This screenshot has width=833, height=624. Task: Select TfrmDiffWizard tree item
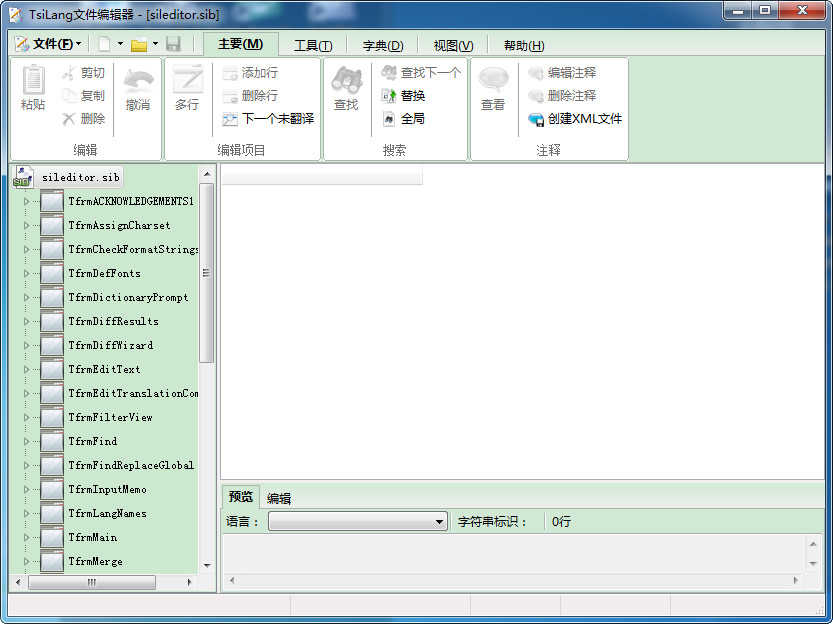[110, 345]
